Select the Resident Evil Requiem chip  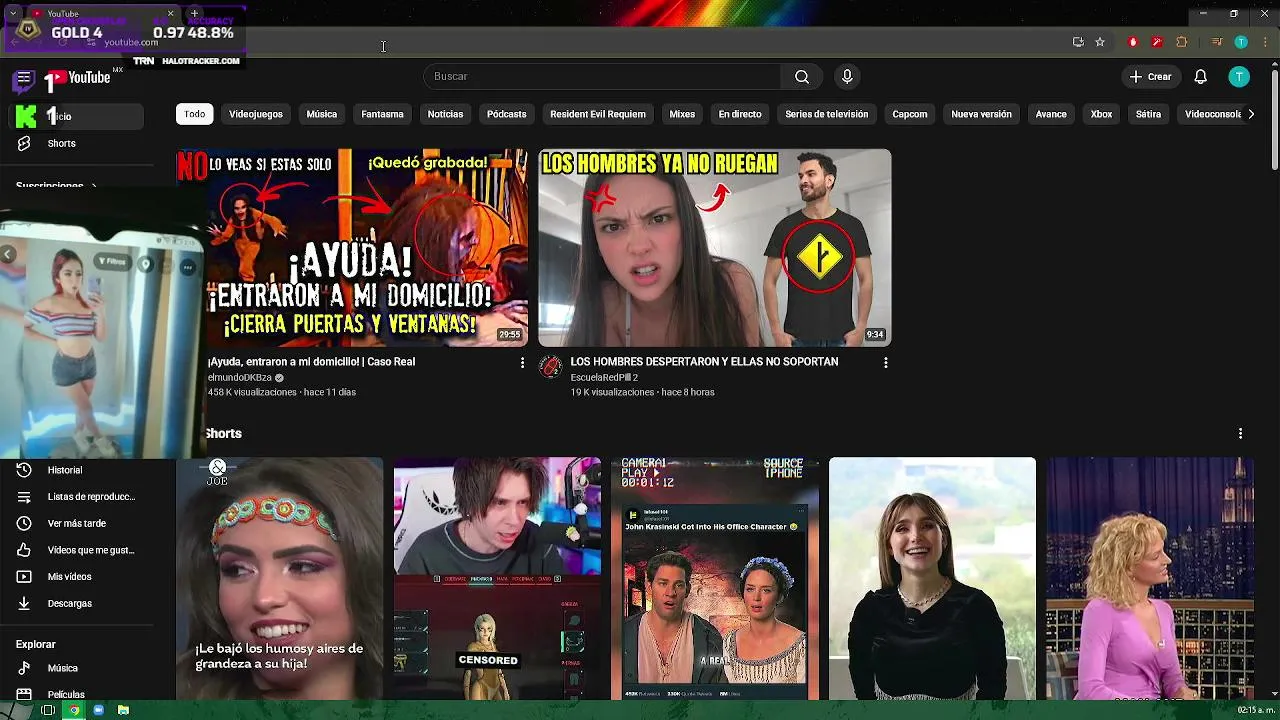point(598,114)
